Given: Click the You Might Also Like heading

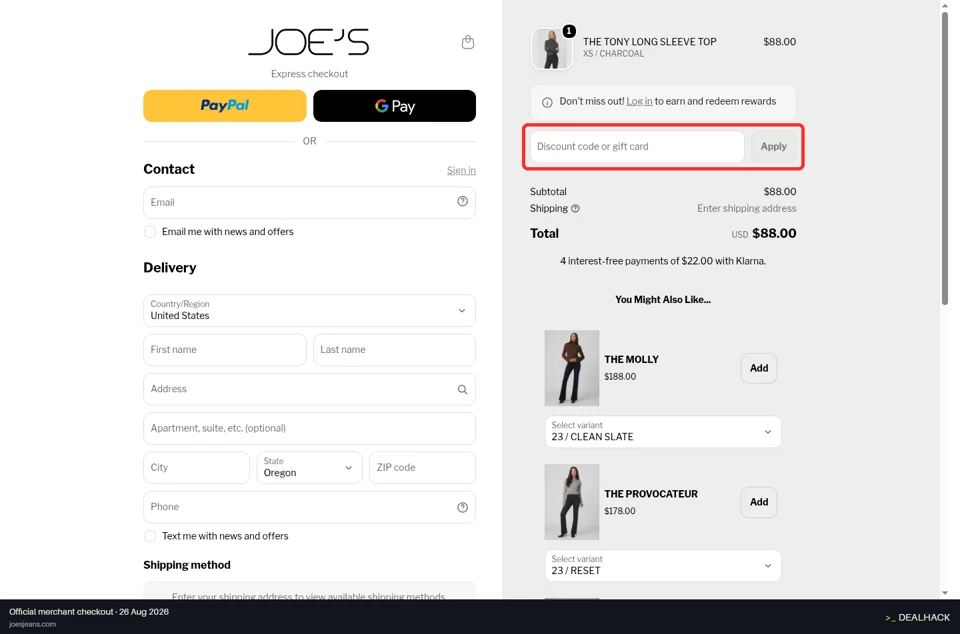Looking at the screenshot, I should point(662,300).
